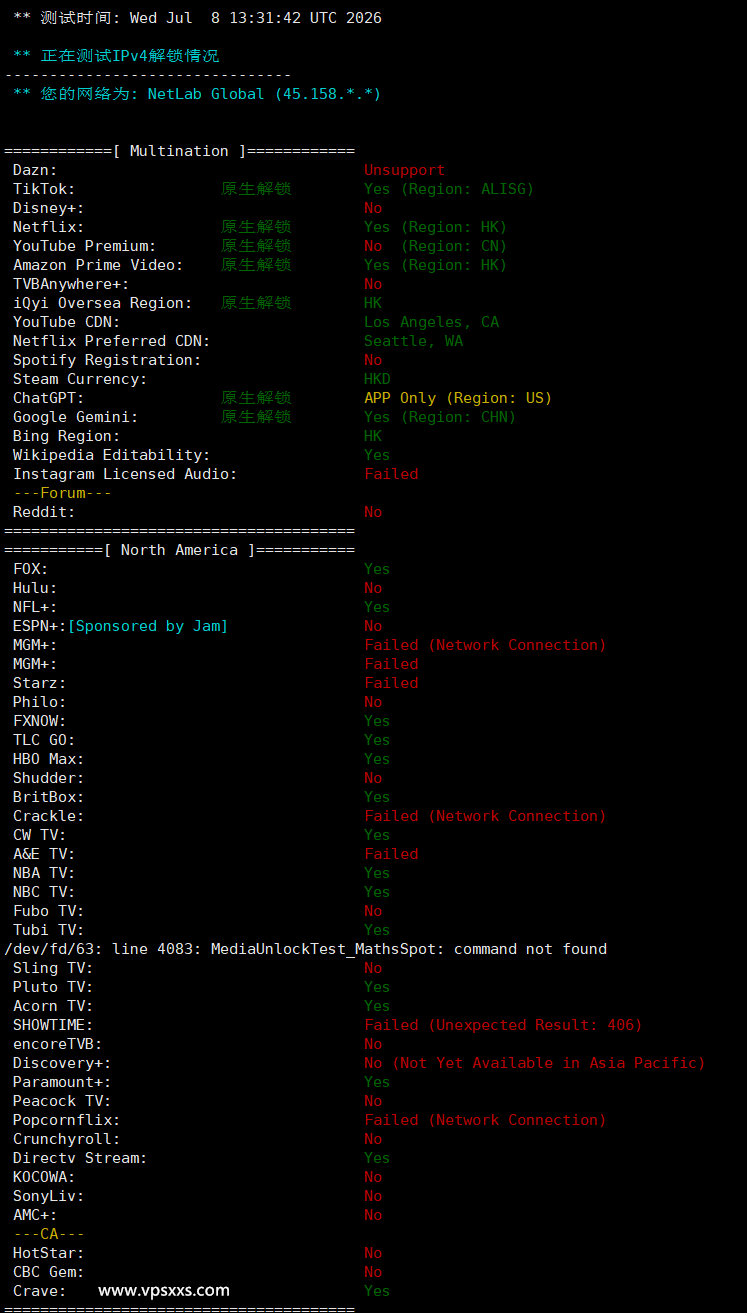747x1313 pixels.
Task: Select the Steam Currency HKD value
Action: click(377, 379)
